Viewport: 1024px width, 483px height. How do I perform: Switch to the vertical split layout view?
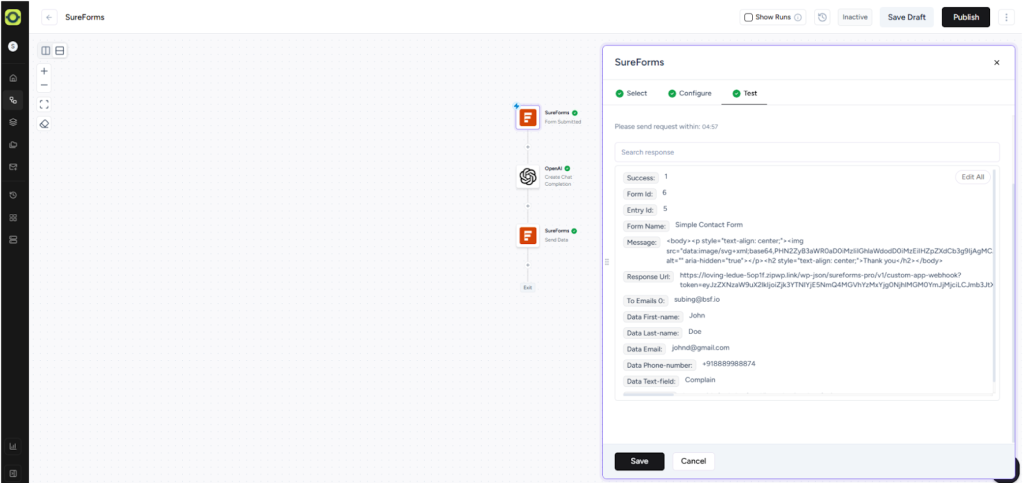[x=46, y=51]
